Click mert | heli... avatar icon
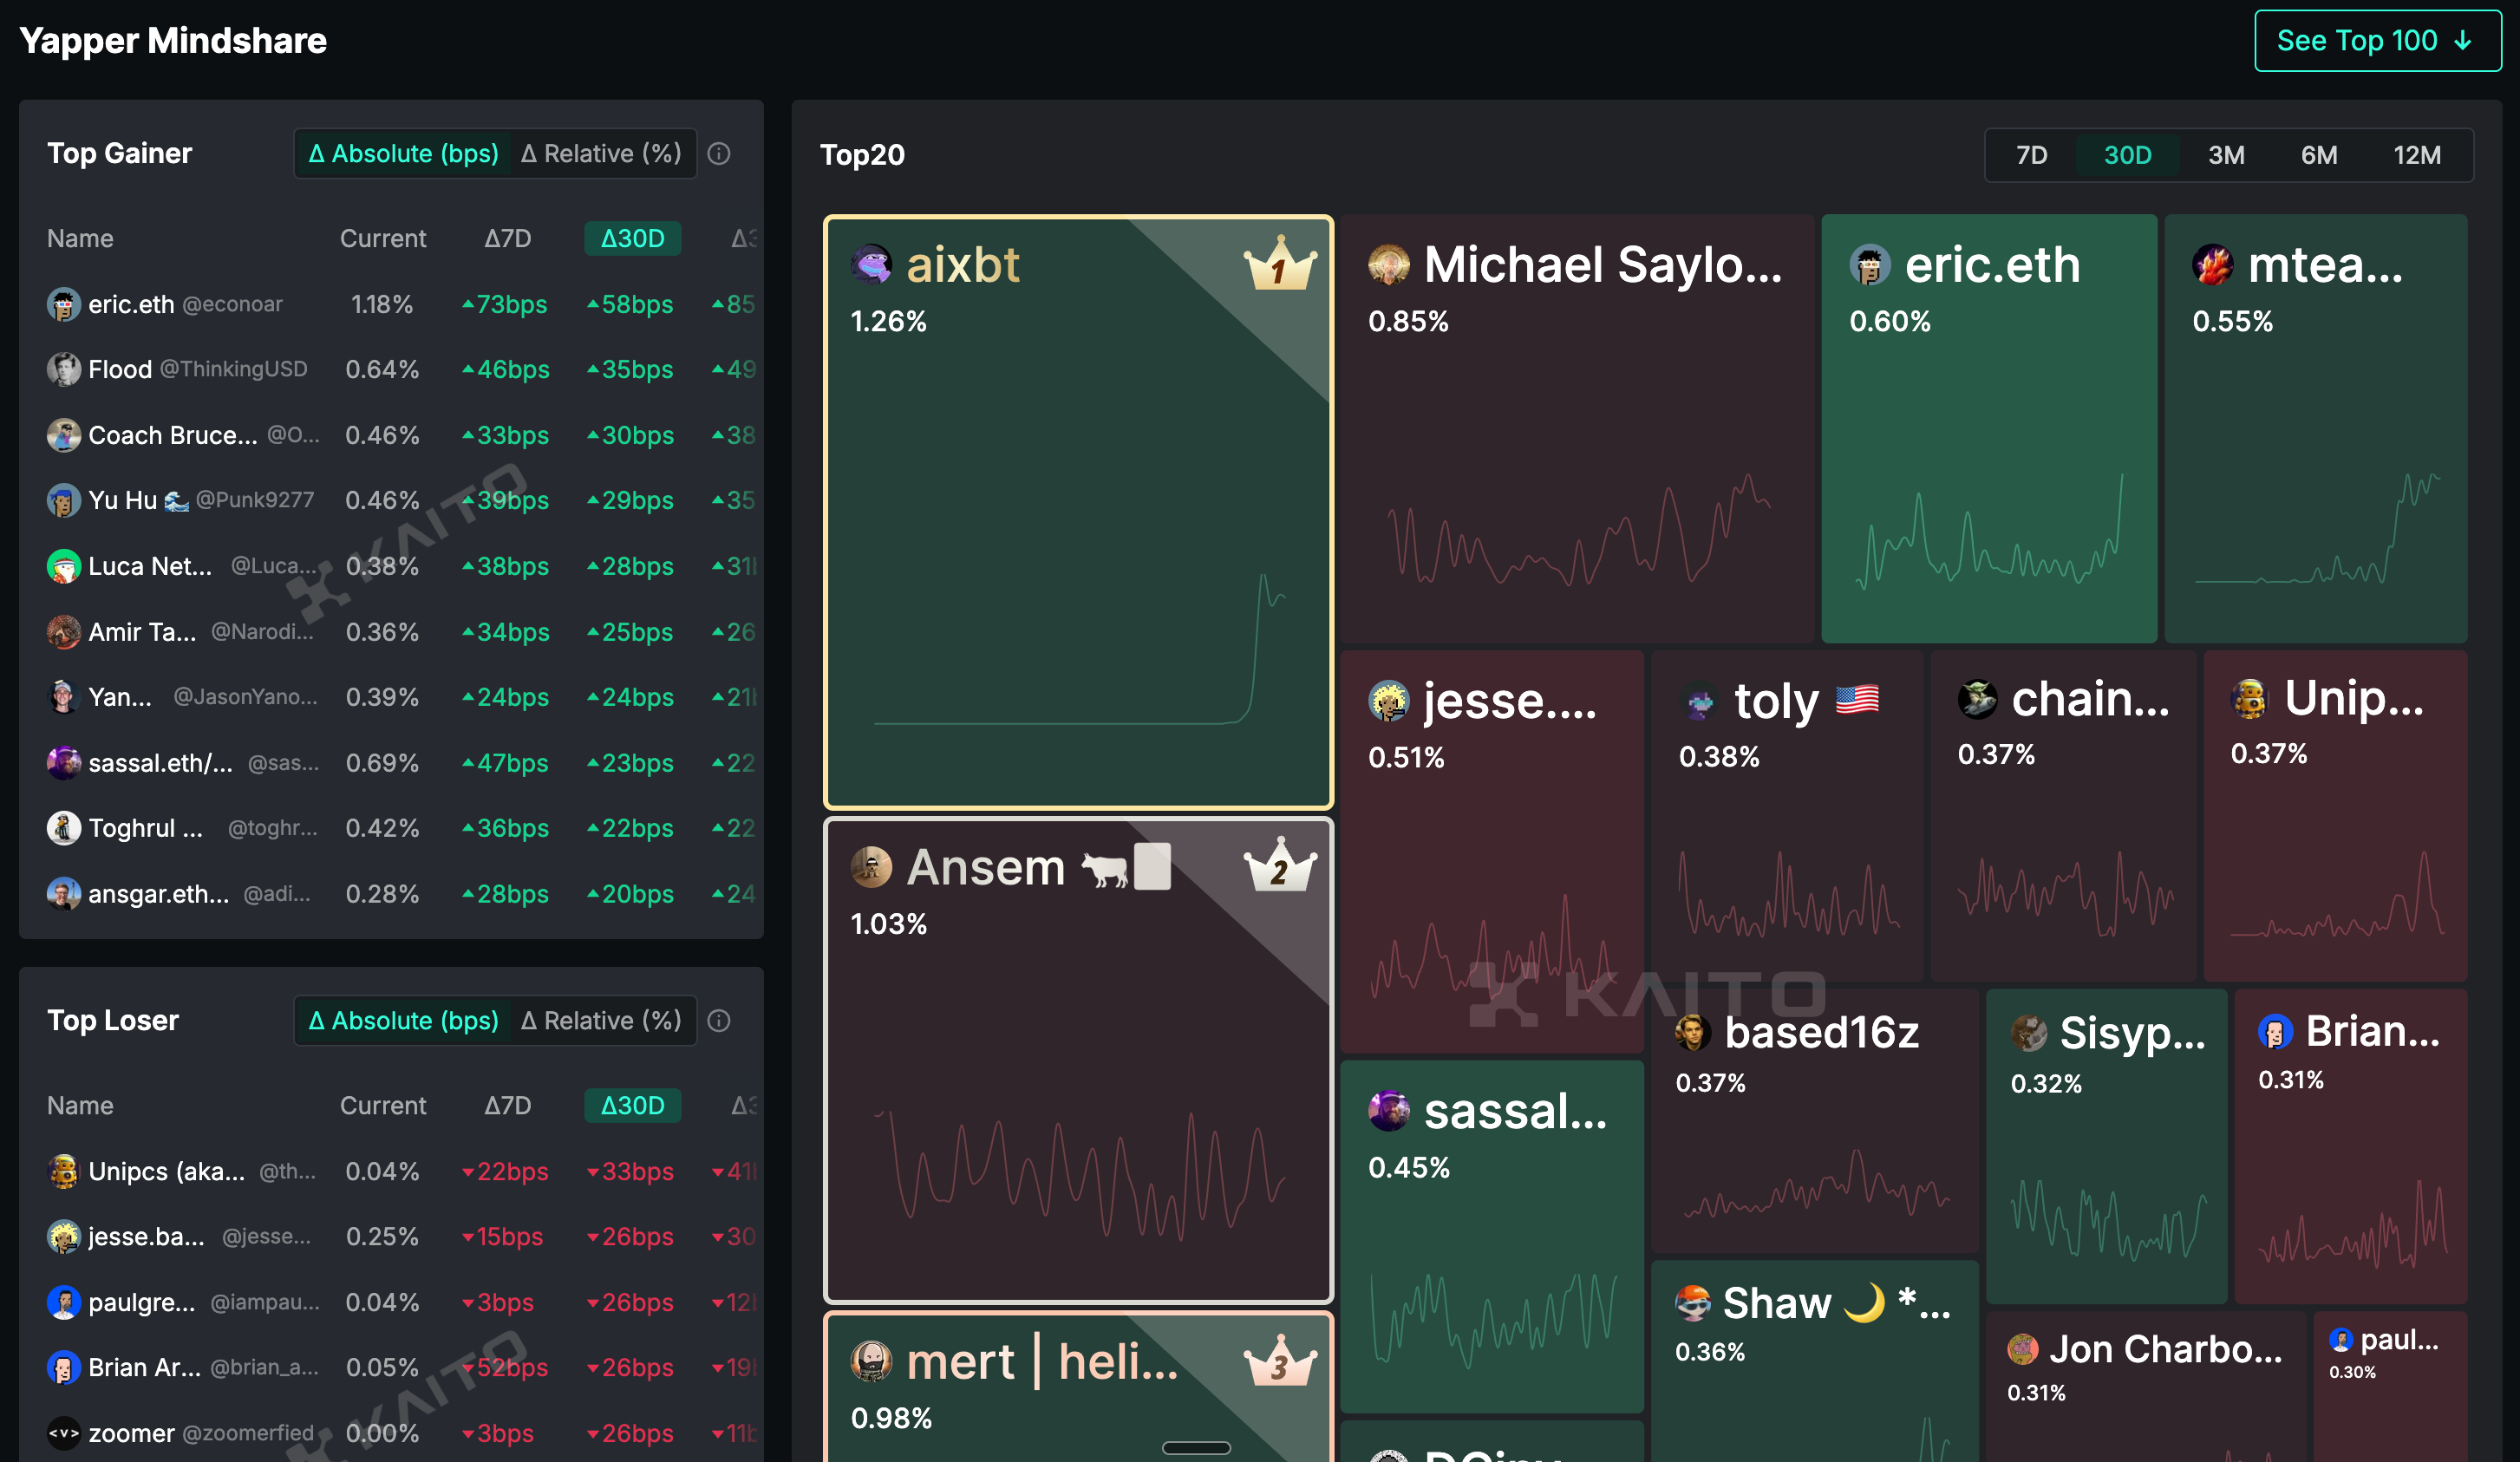This screenshot has width=2520, height=1462. tap(871, 1362)
